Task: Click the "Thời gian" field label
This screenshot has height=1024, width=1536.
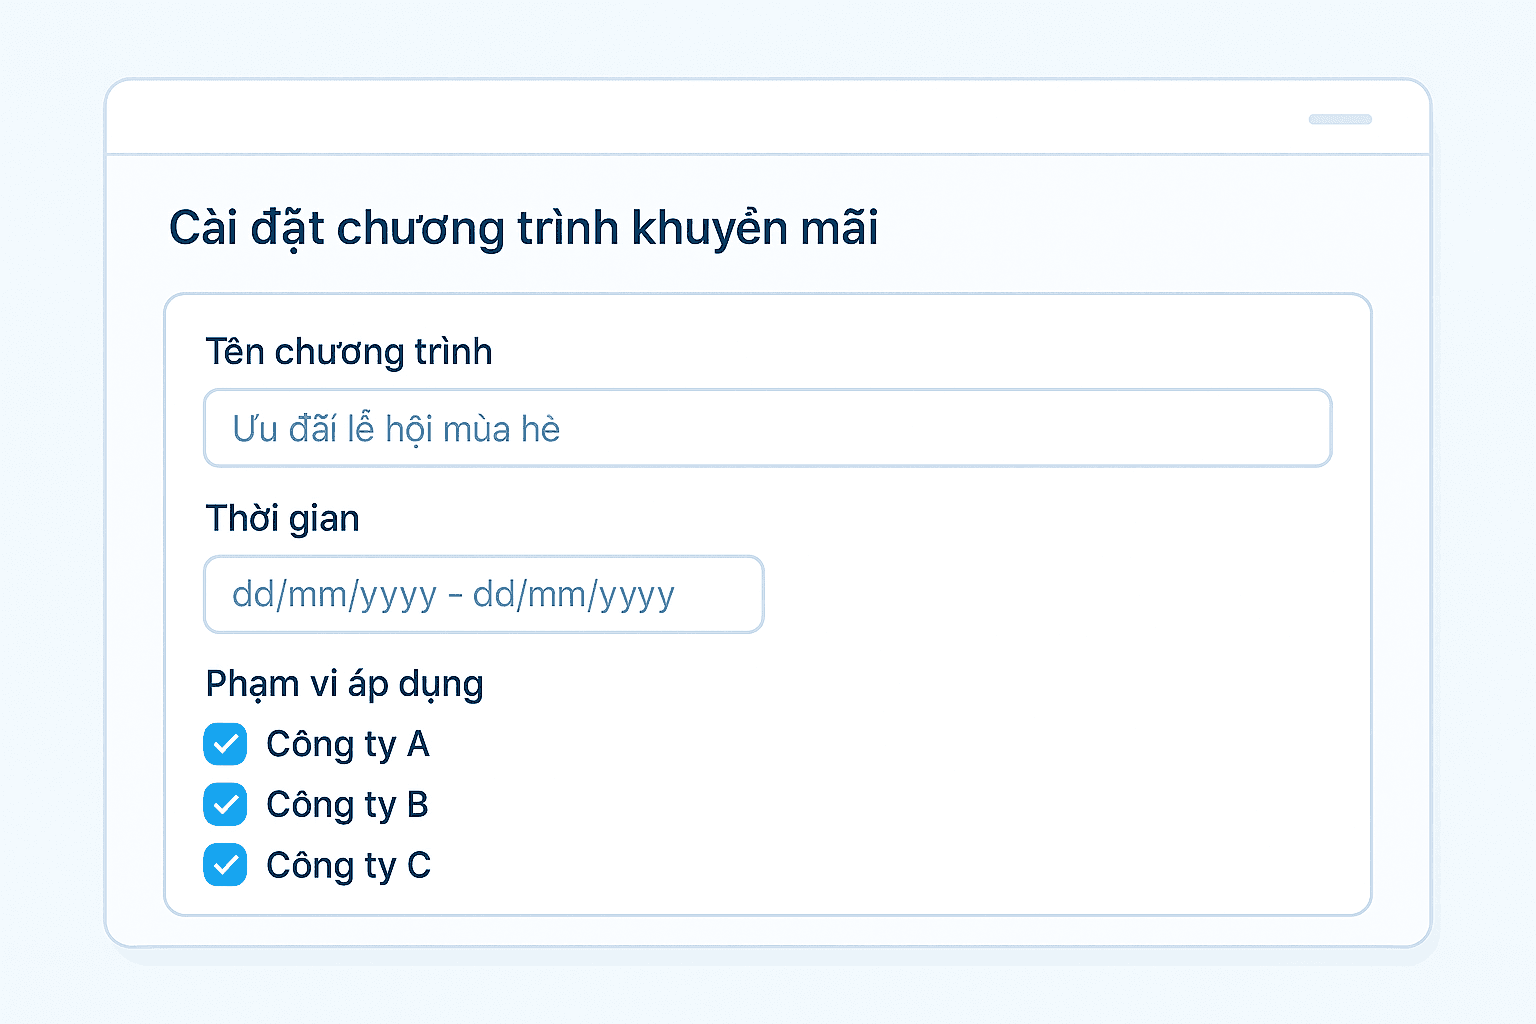Action: [x=282, y=519]
